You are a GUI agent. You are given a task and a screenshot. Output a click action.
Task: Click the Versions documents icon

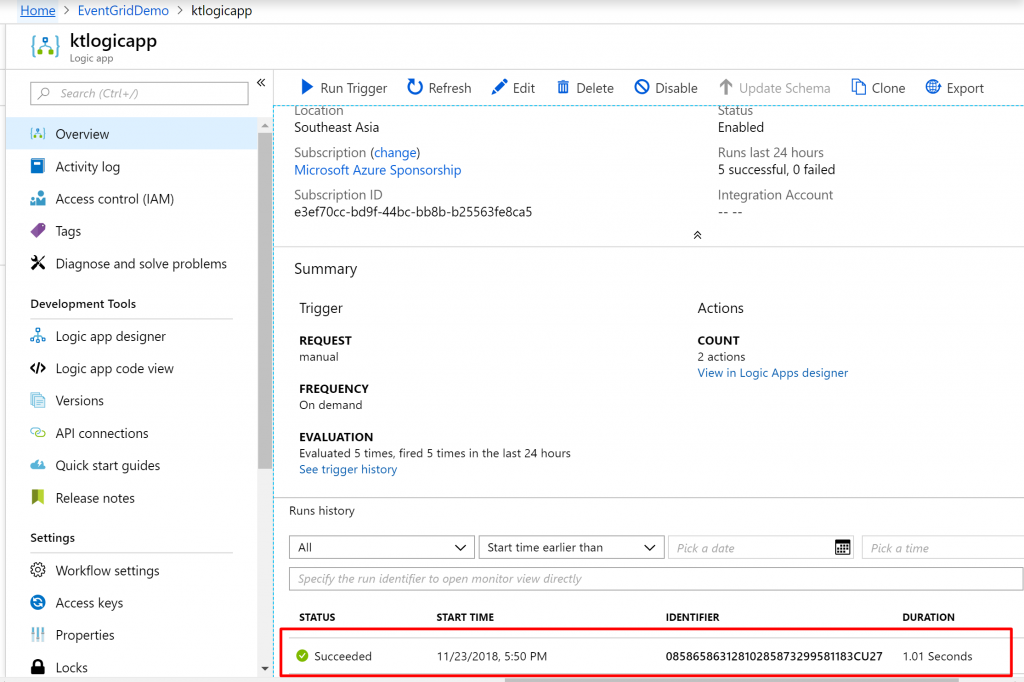coord(38,400)
